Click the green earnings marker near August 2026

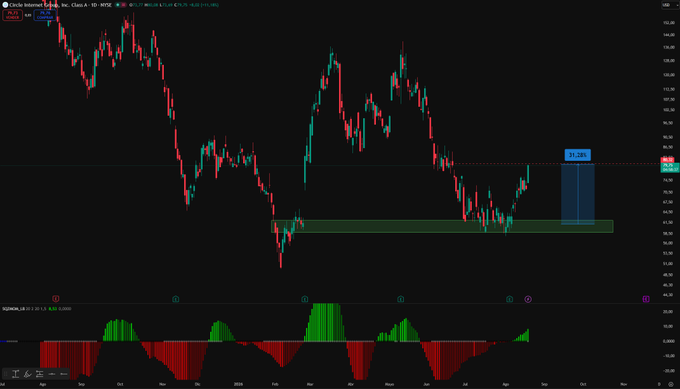coord(510,299)
